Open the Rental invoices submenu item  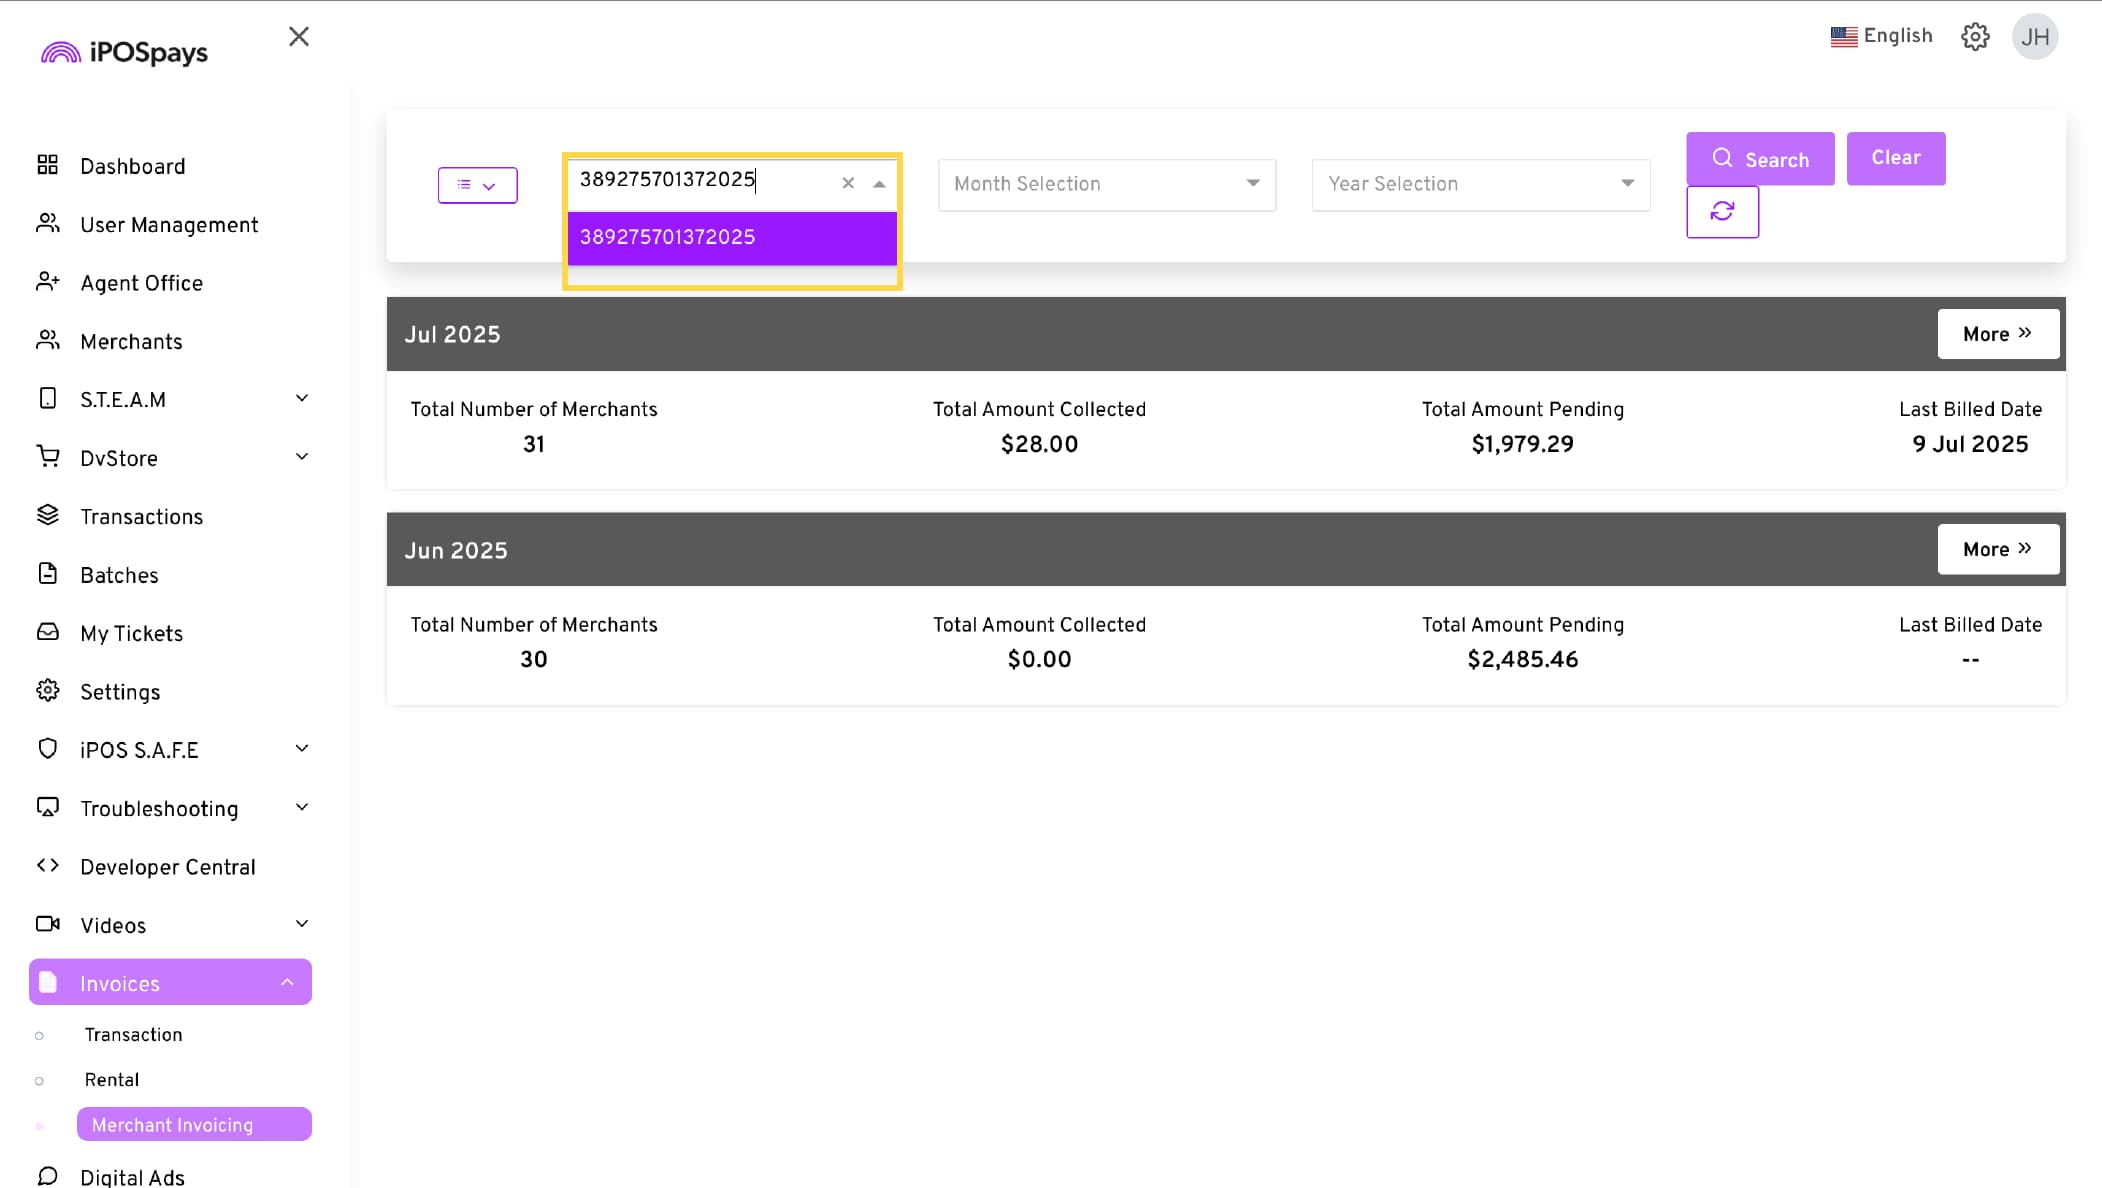click(111, 1080)
